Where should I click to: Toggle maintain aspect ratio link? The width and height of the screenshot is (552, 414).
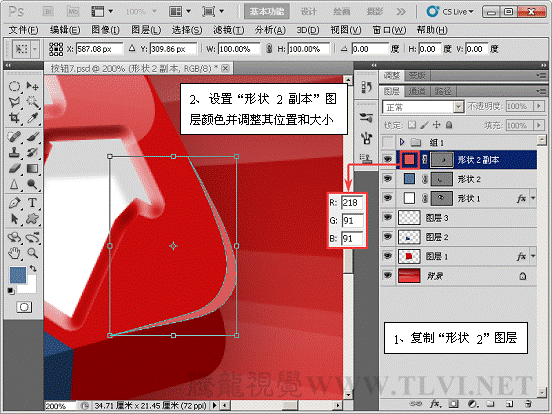point(269,49)
